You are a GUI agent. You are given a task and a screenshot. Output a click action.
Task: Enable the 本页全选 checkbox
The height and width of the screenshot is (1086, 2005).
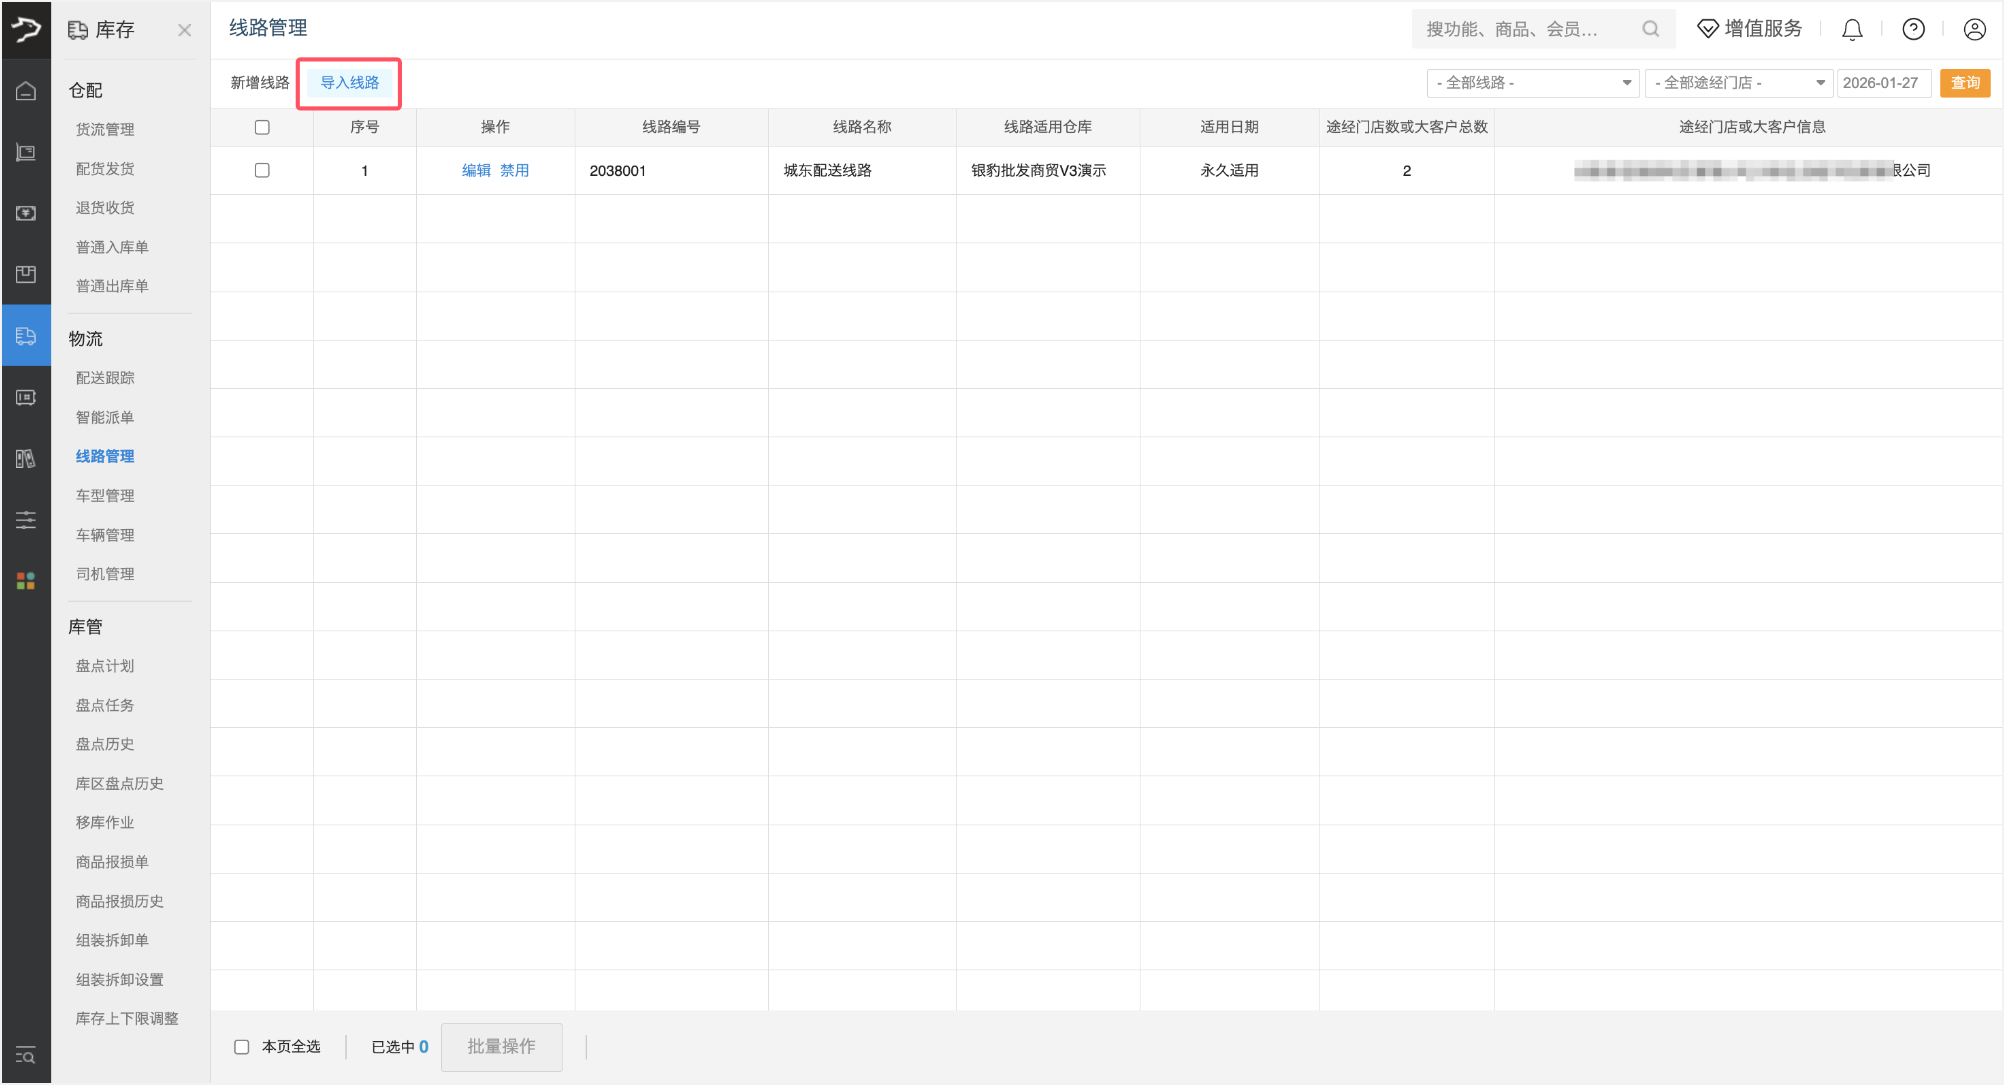[x=242, y=1047]
